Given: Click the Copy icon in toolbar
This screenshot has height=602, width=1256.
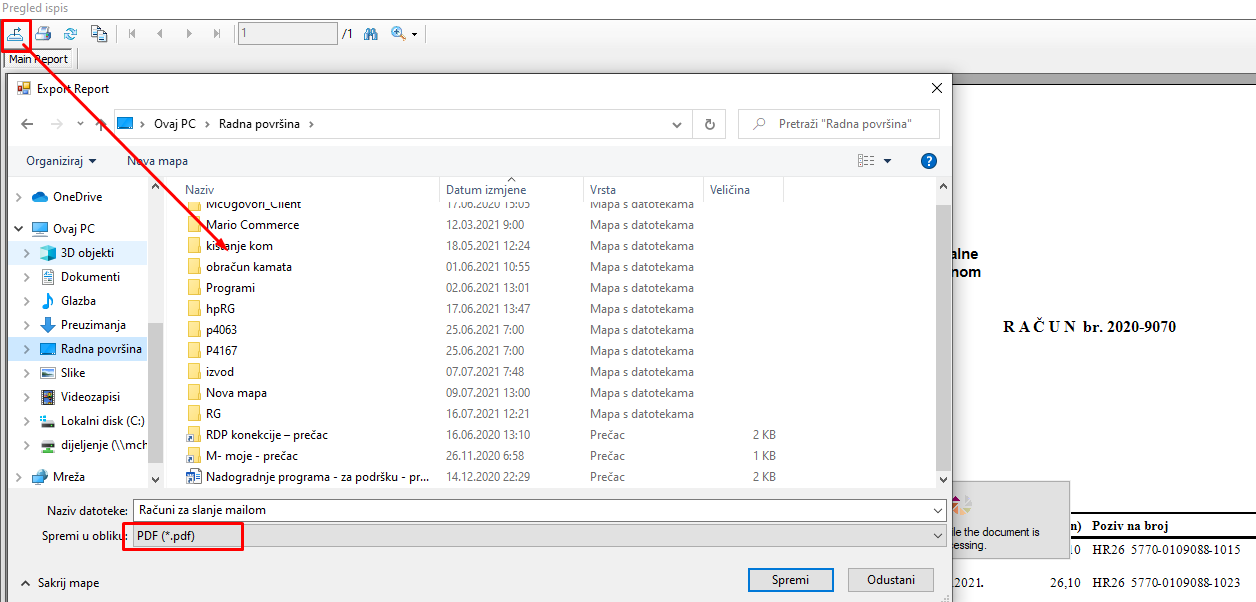Looking at the screenshot, I should (99, 34).
